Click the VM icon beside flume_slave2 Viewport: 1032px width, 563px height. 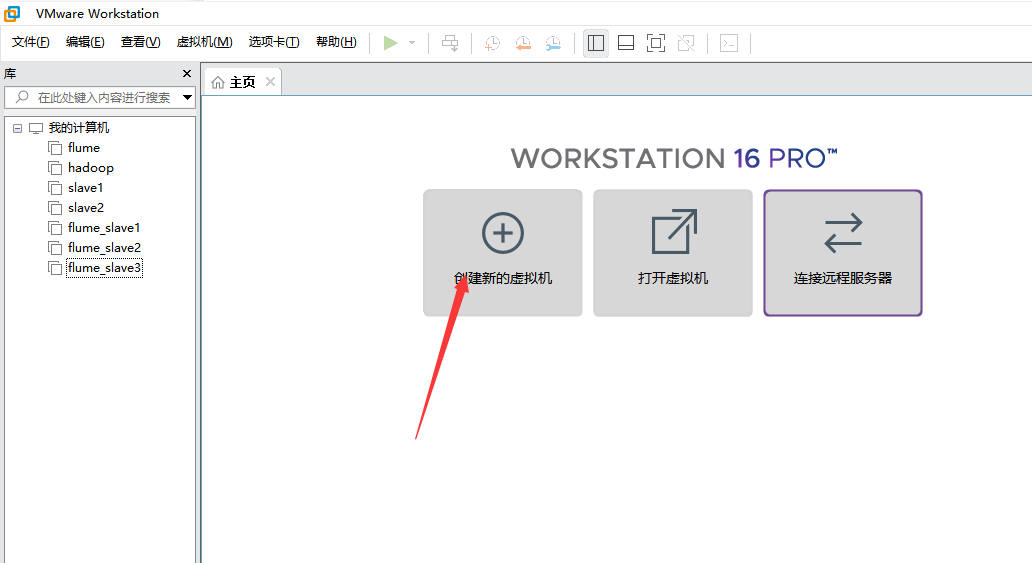(55, 248)
